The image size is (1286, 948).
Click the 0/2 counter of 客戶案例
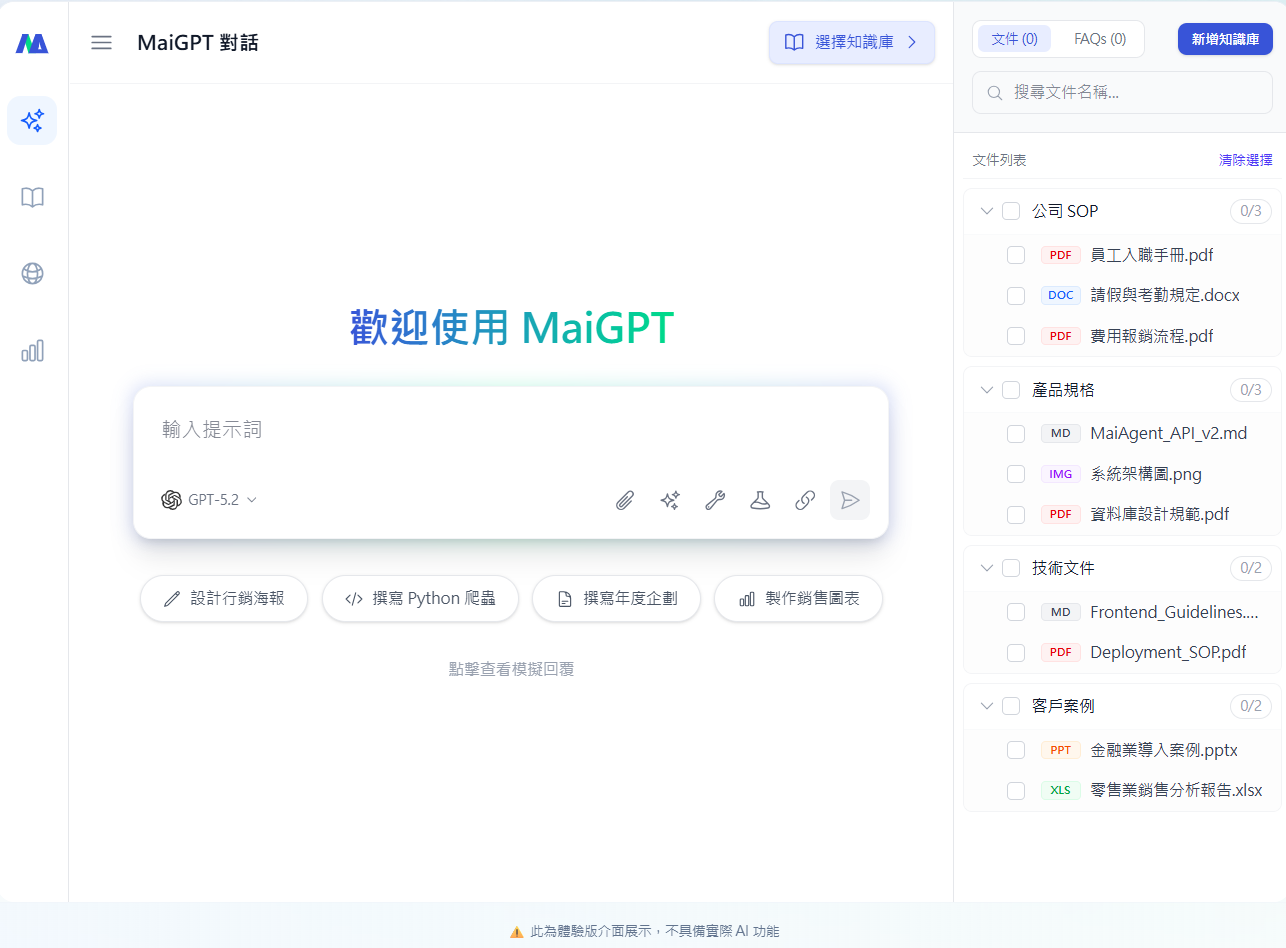tap(1251, 706)
